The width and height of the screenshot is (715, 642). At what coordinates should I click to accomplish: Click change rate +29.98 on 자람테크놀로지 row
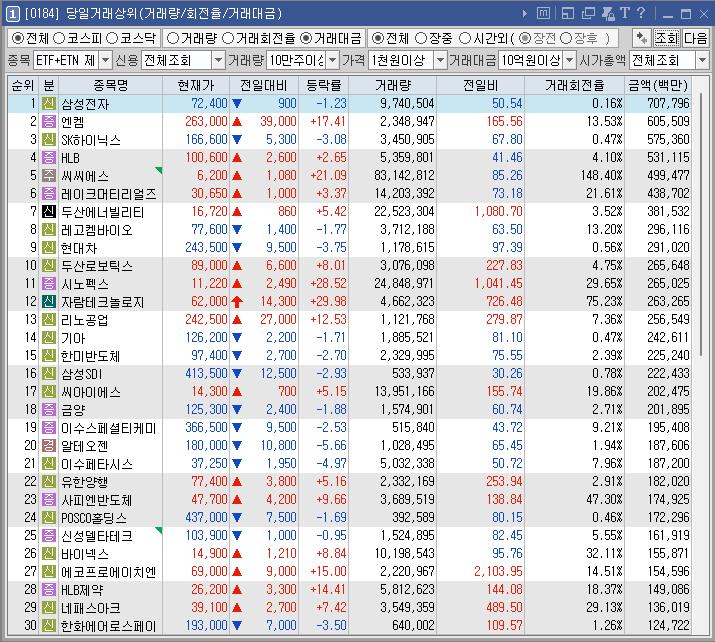pos(328,301)
